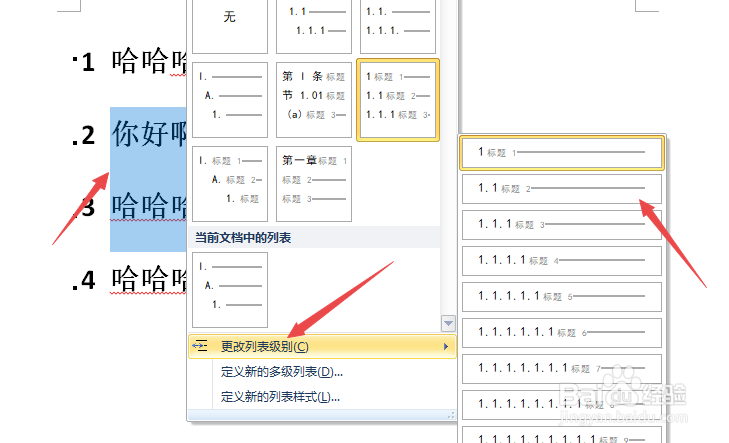The width and height of the screenshot is (729, 443).
Task: Open '定义新的多级列表(D)...'
Action: pyautogui.click(x=282, y=372)
